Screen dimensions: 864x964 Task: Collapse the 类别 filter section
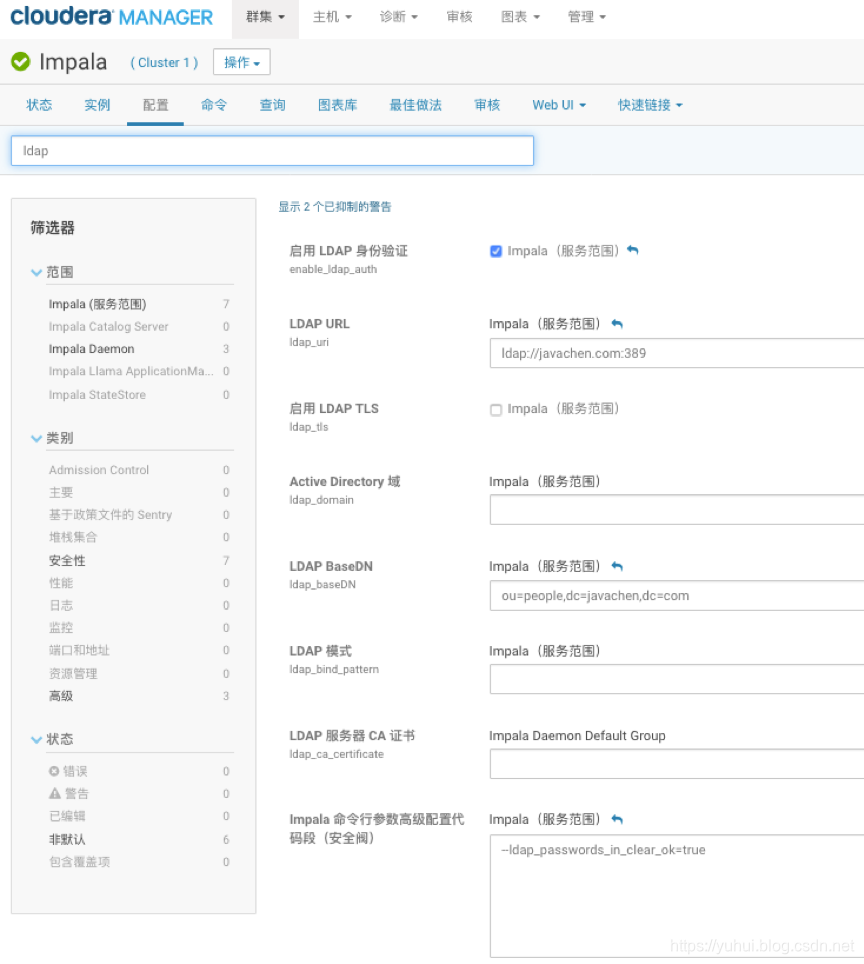[36, 438]
